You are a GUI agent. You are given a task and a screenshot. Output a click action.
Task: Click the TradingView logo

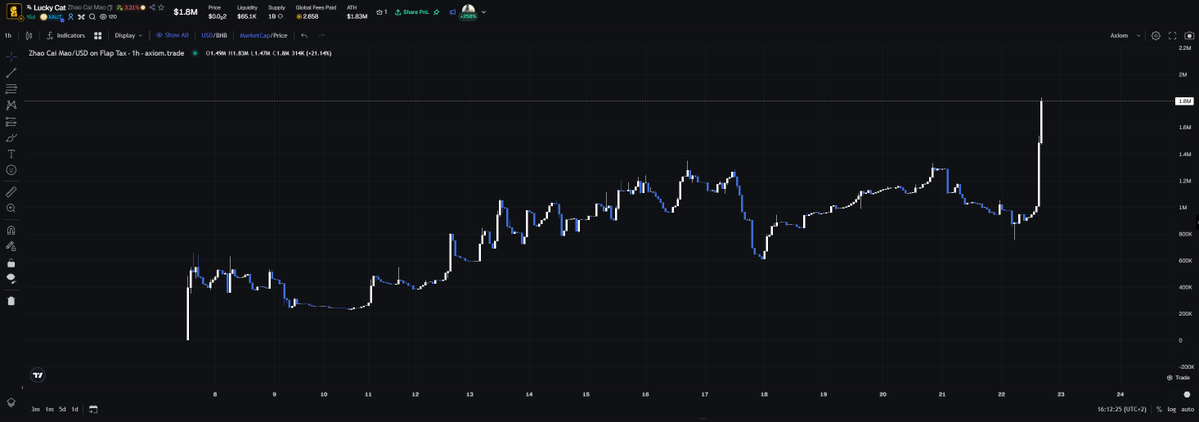[x=37, y=375]
